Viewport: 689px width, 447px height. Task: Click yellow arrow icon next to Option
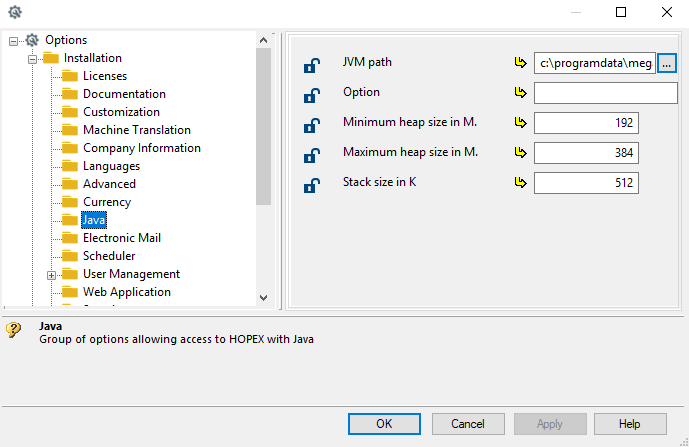pyautogui.click(x=520, y=92)
